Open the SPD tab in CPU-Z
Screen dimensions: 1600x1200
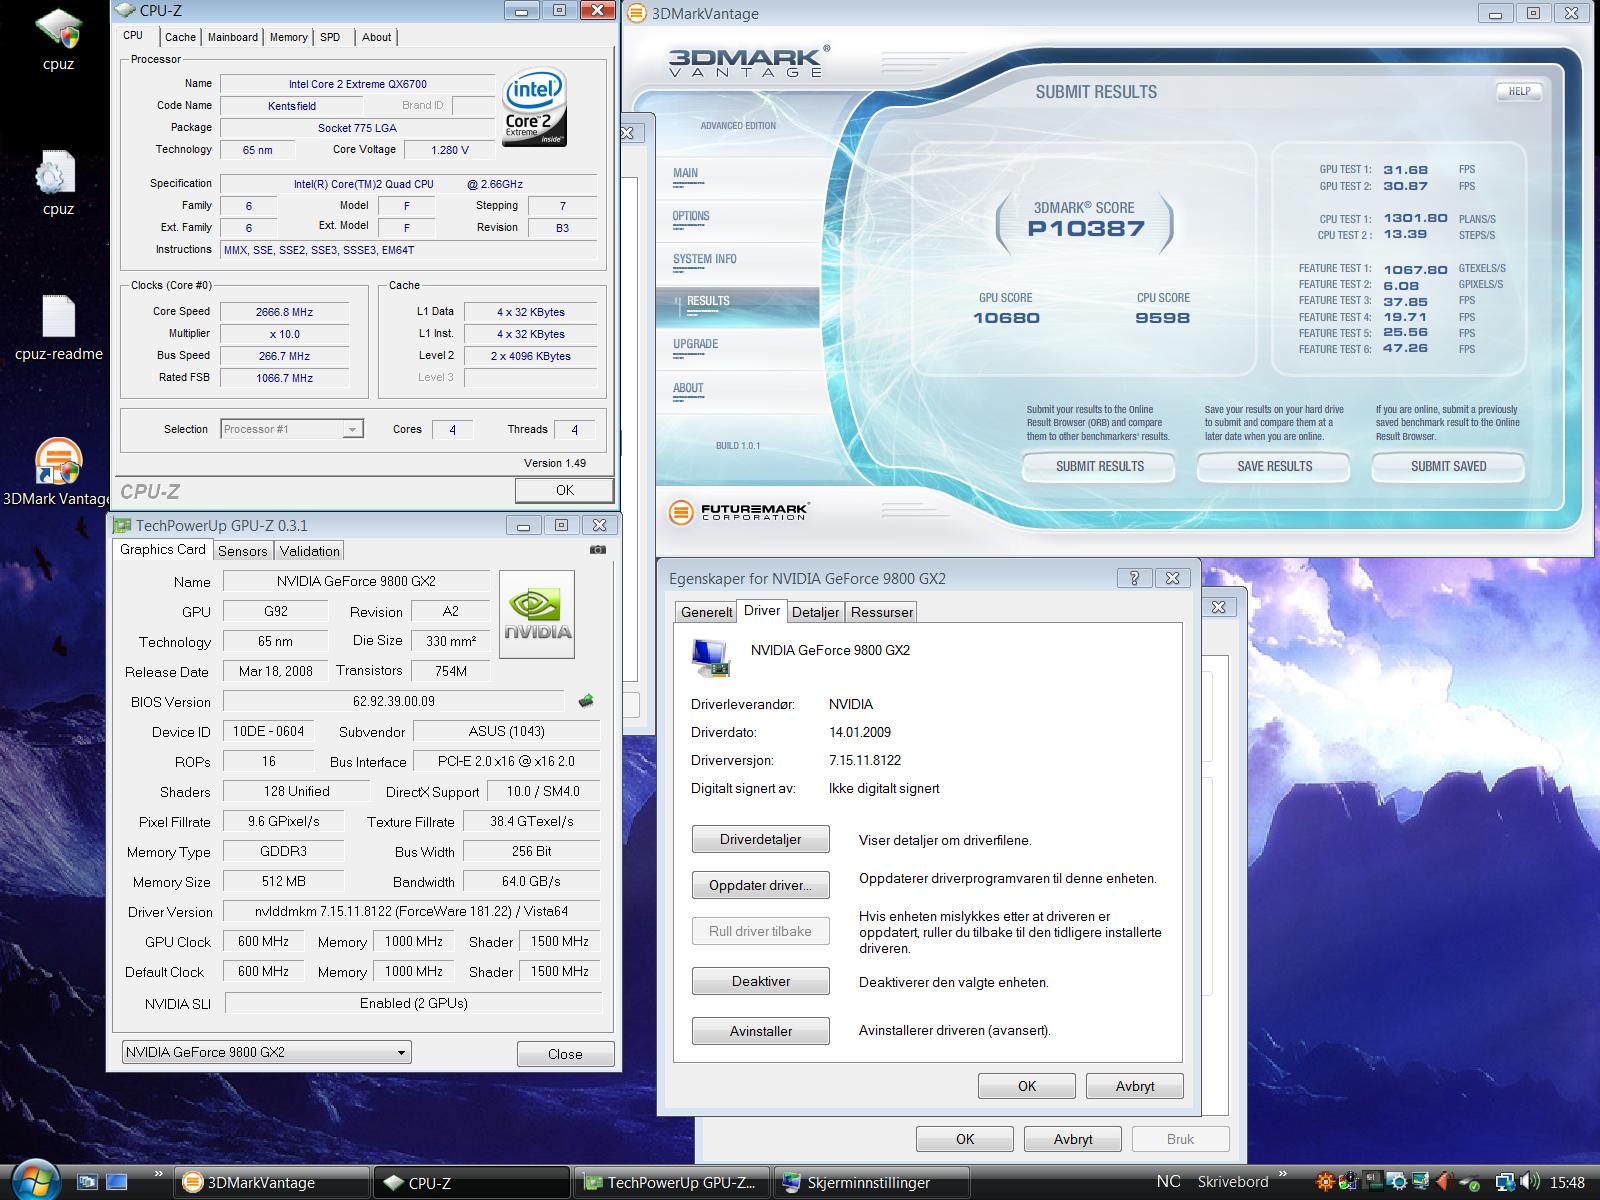click(x=330, y=37)
